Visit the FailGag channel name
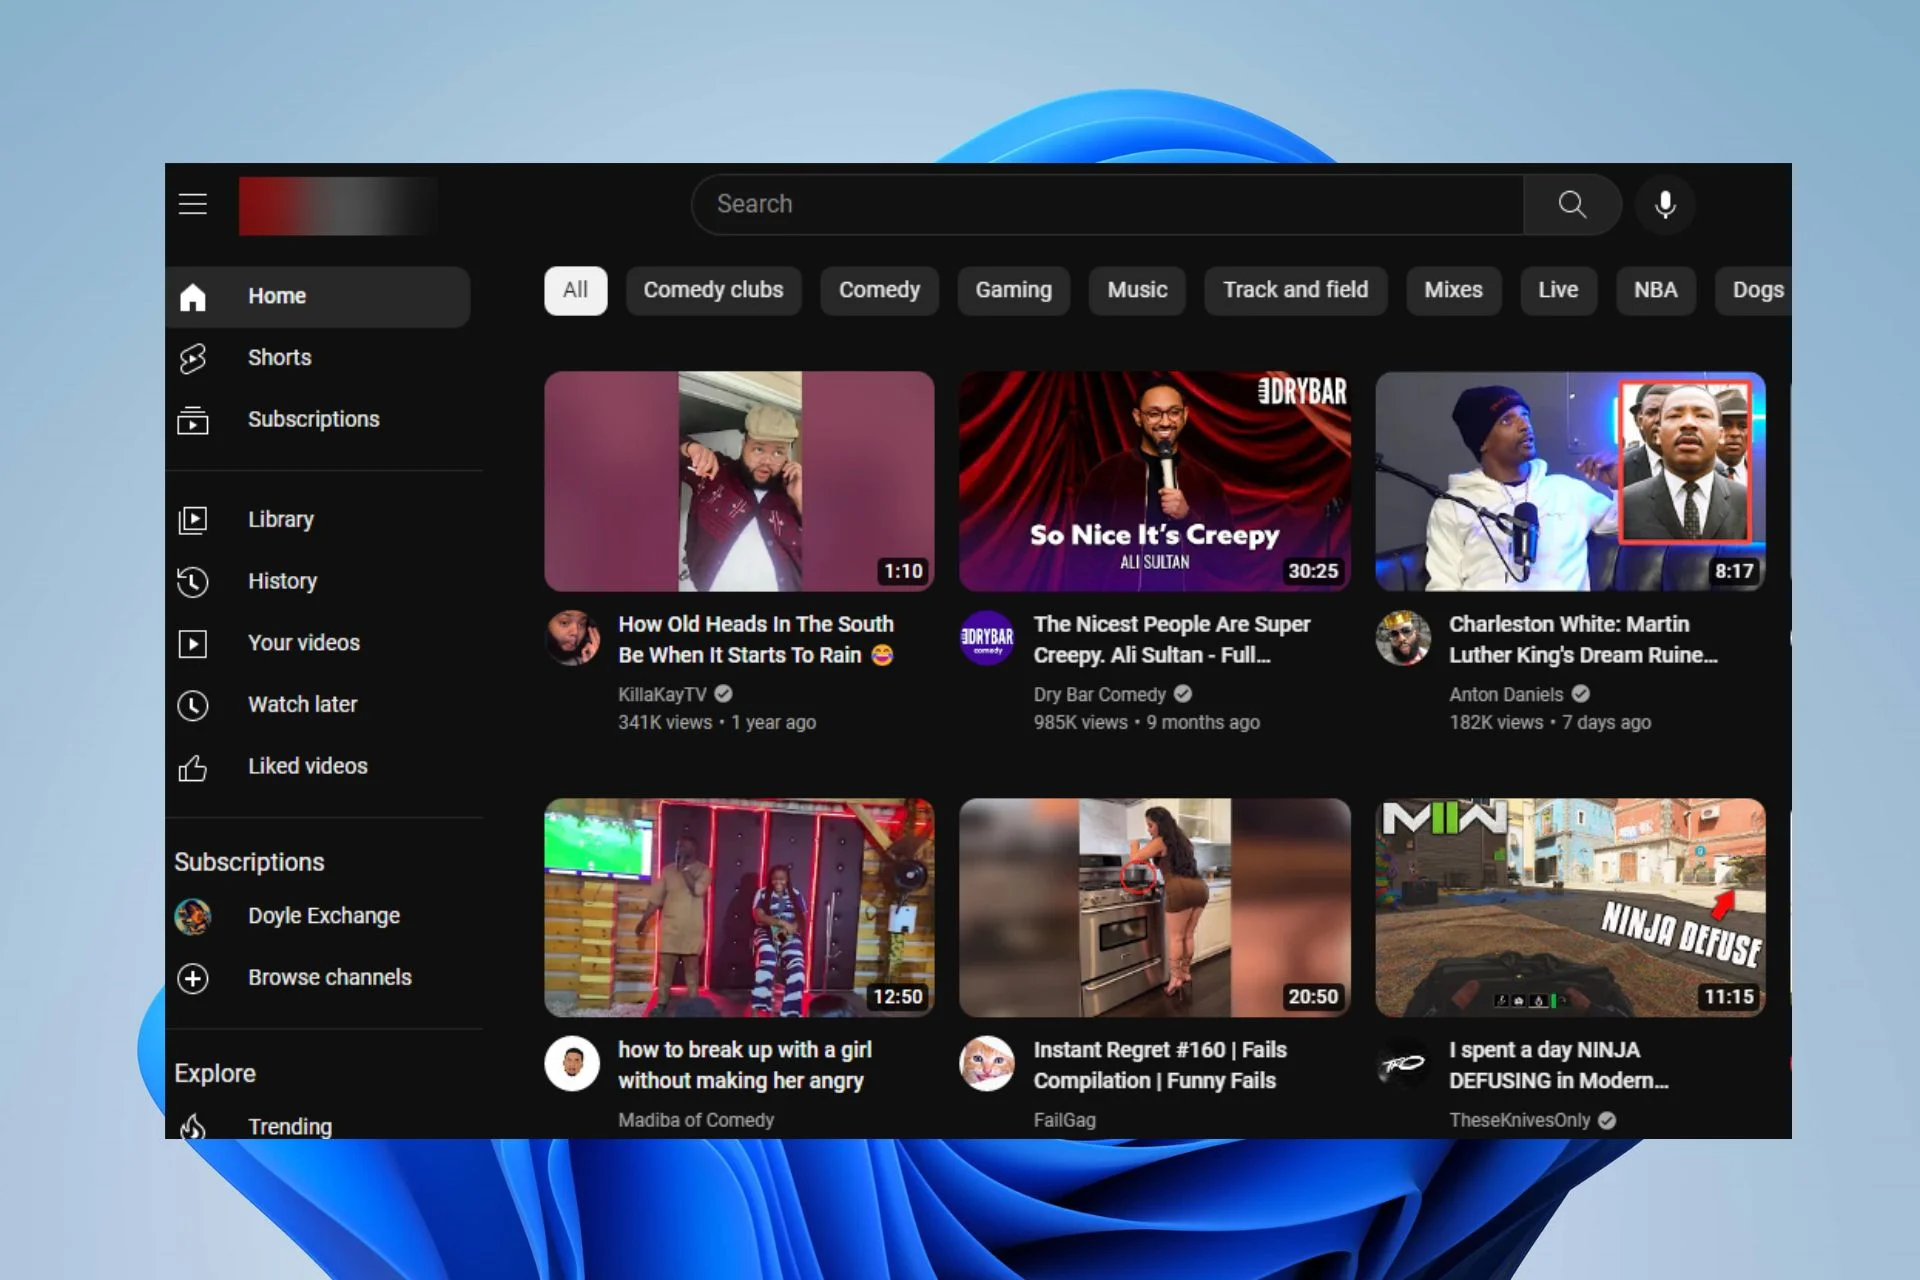Image resolution: width=1920 pixels, height=1280 pixels. tap(1064, 1120)
